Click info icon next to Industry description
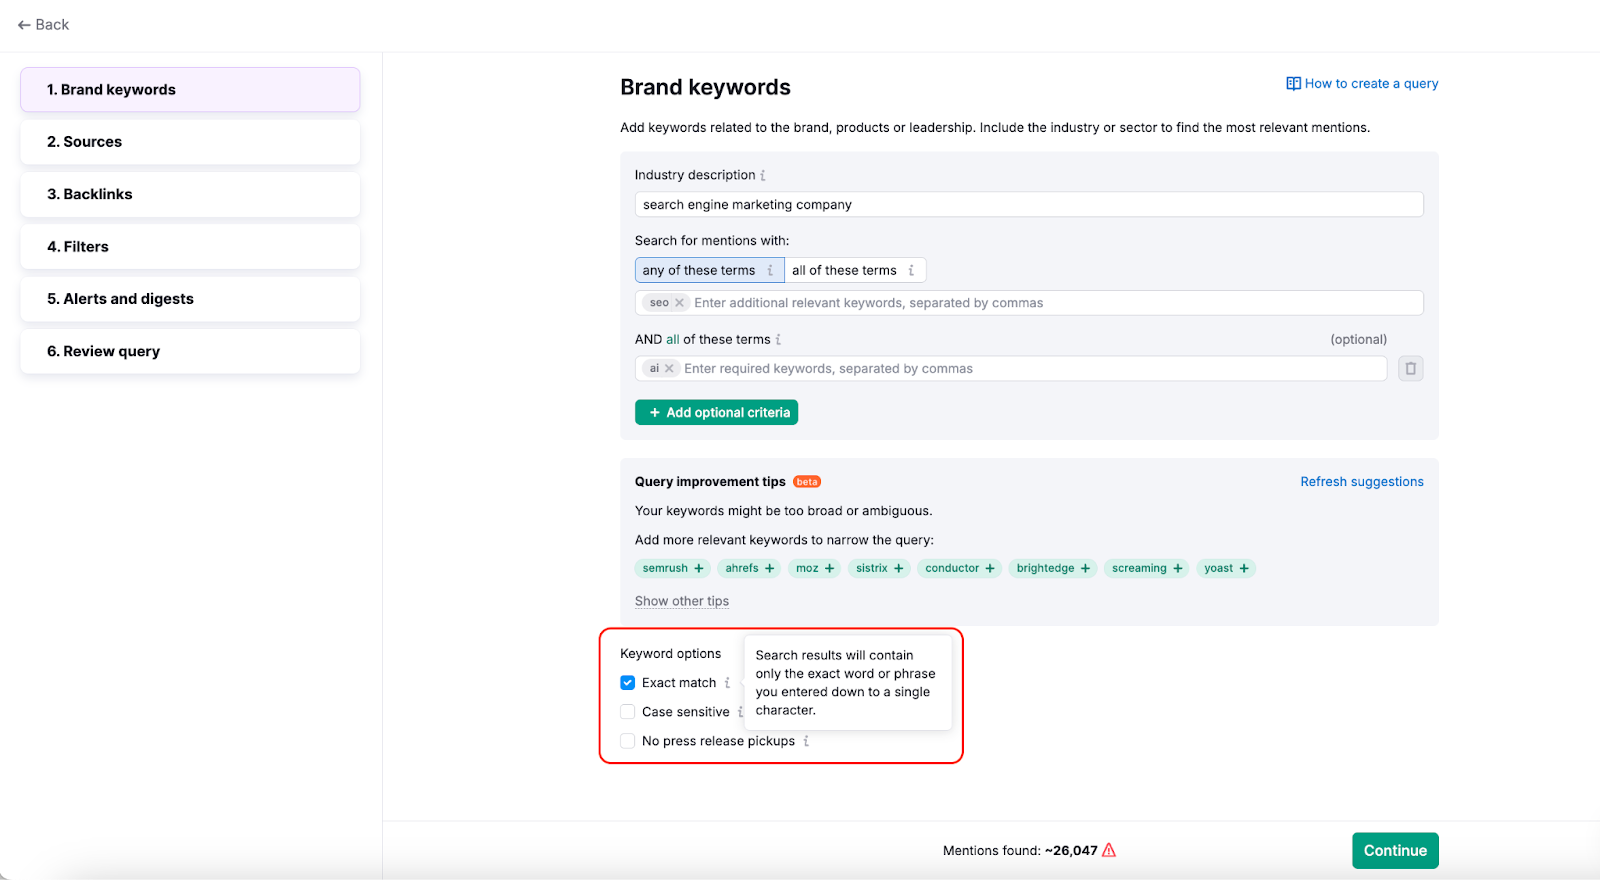This screenshot has height=880, width=1600. (763, 175)
